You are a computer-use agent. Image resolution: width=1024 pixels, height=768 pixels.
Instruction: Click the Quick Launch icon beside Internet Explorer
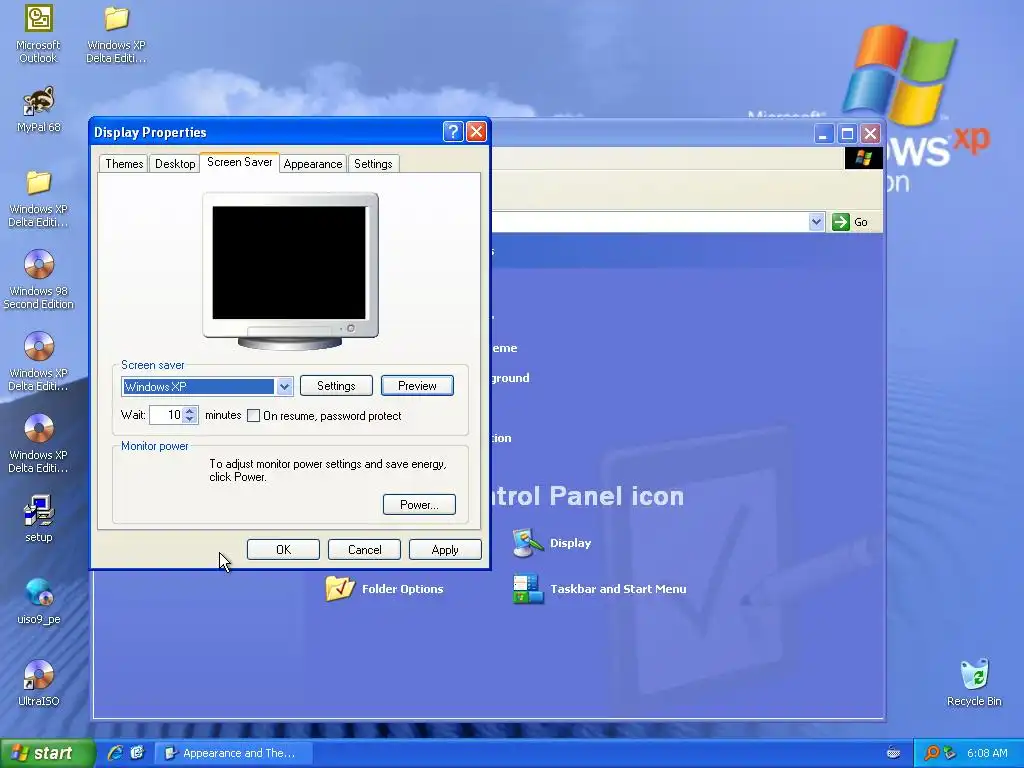tap(137, 753)
